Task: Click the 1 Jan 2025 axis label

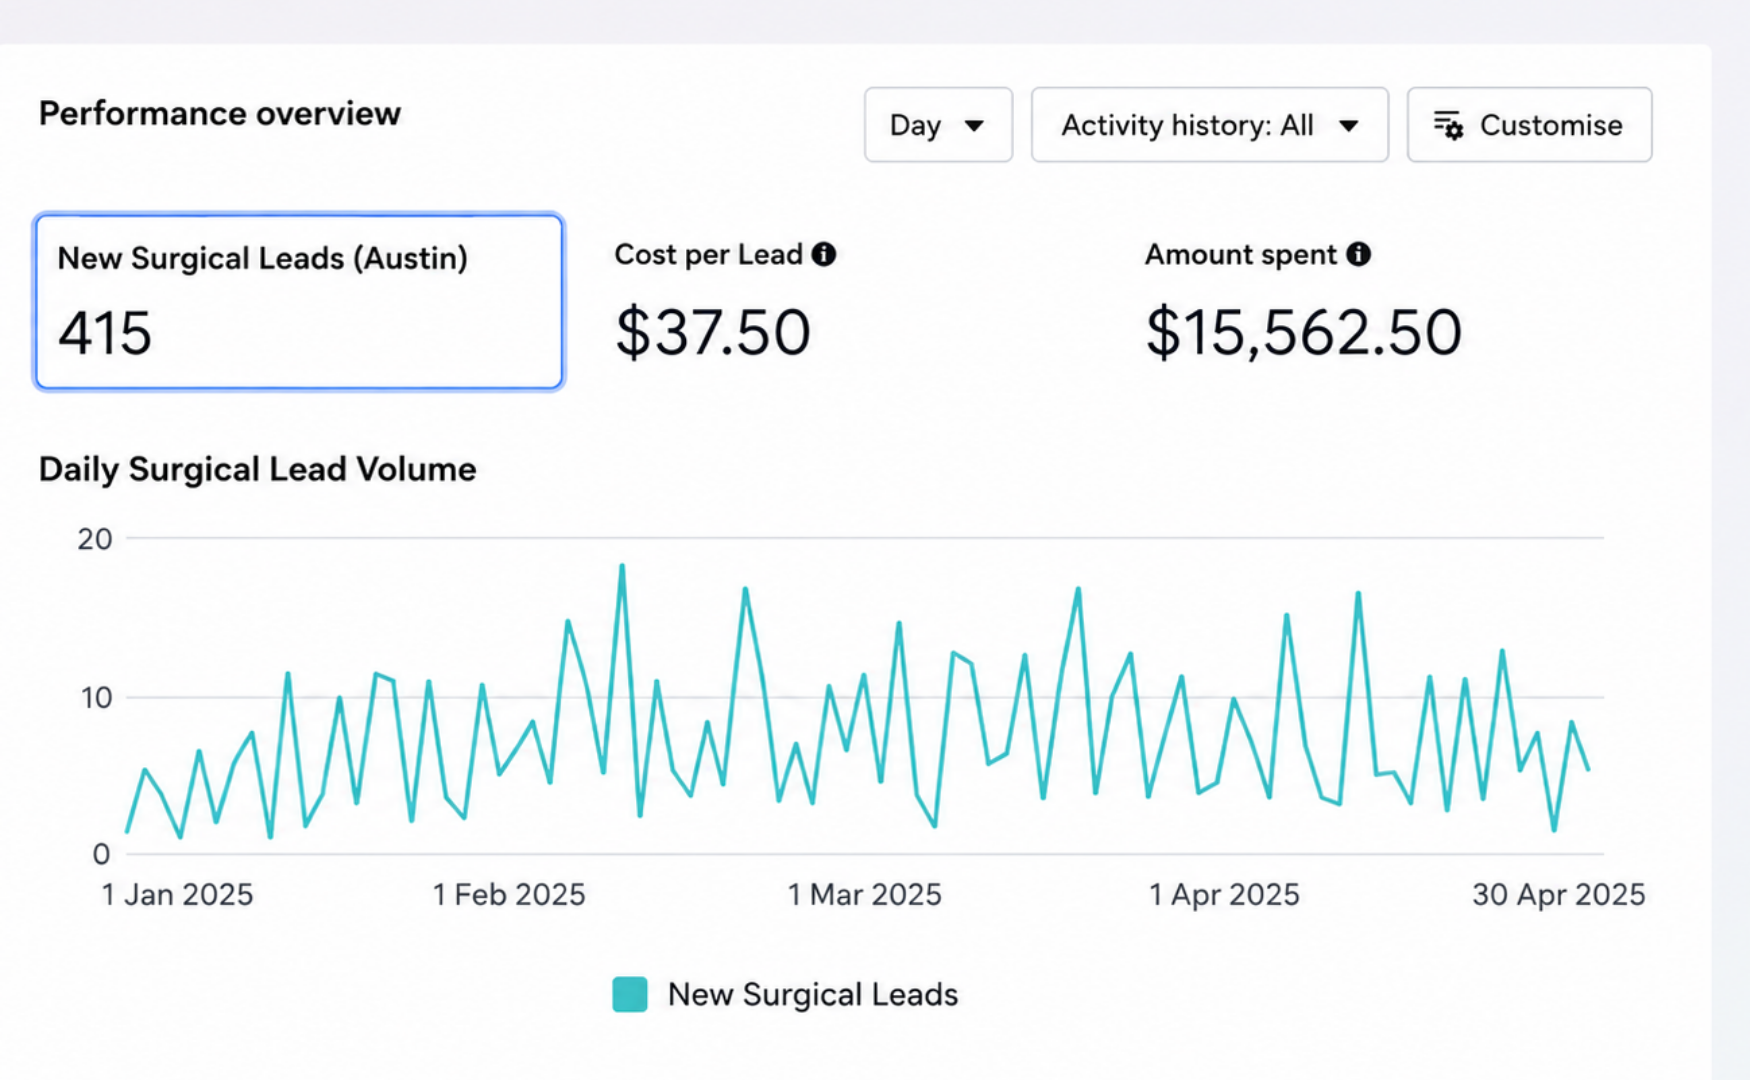Action: [x=177, y=894]
